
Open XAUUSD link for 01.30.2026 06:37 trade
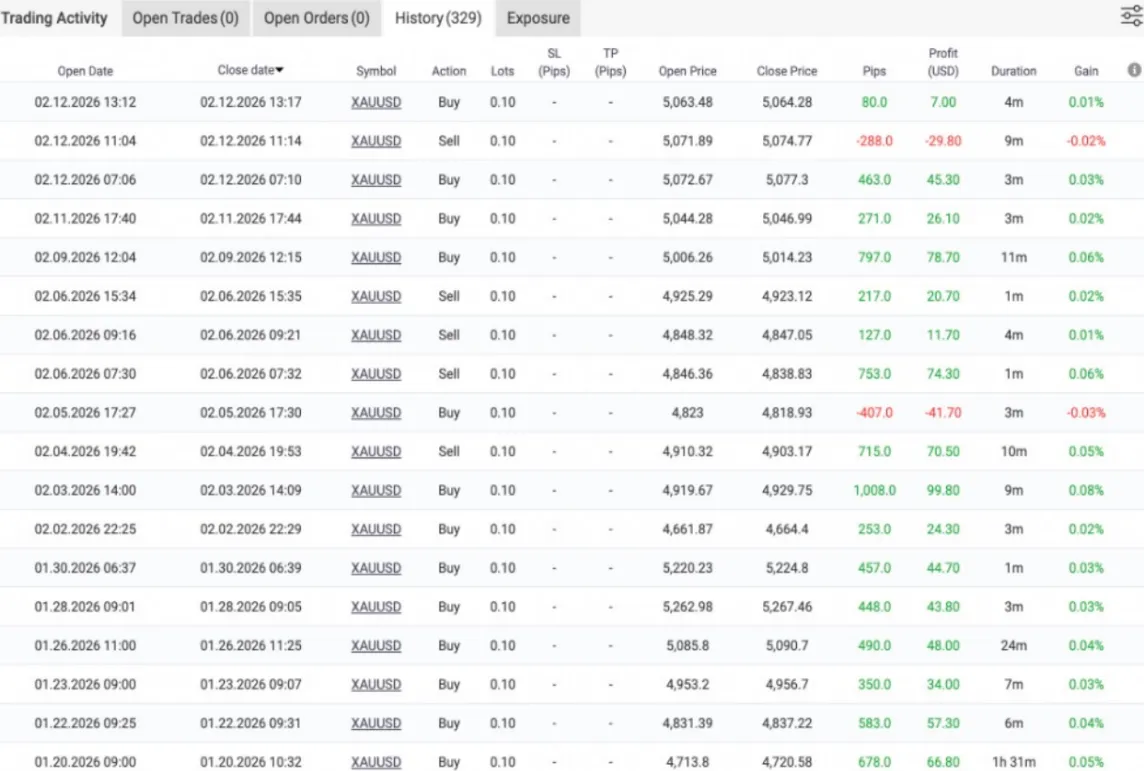click(376, 567)
